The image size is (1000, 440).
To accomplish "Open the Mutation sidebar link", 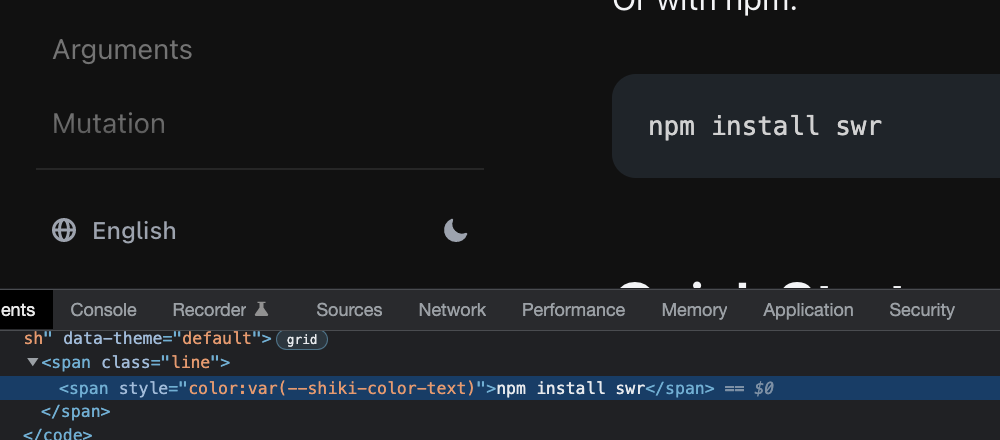I will point(108,123).
